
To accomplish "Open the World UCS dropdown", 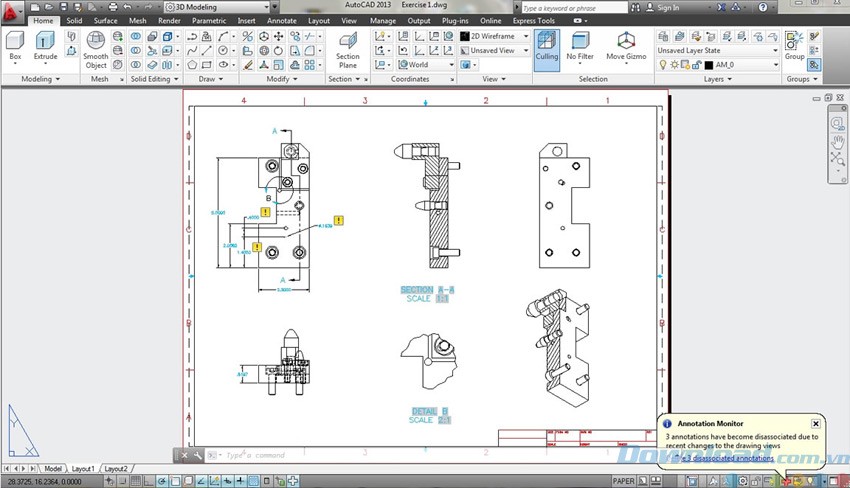I will click(x=426, y=65).
